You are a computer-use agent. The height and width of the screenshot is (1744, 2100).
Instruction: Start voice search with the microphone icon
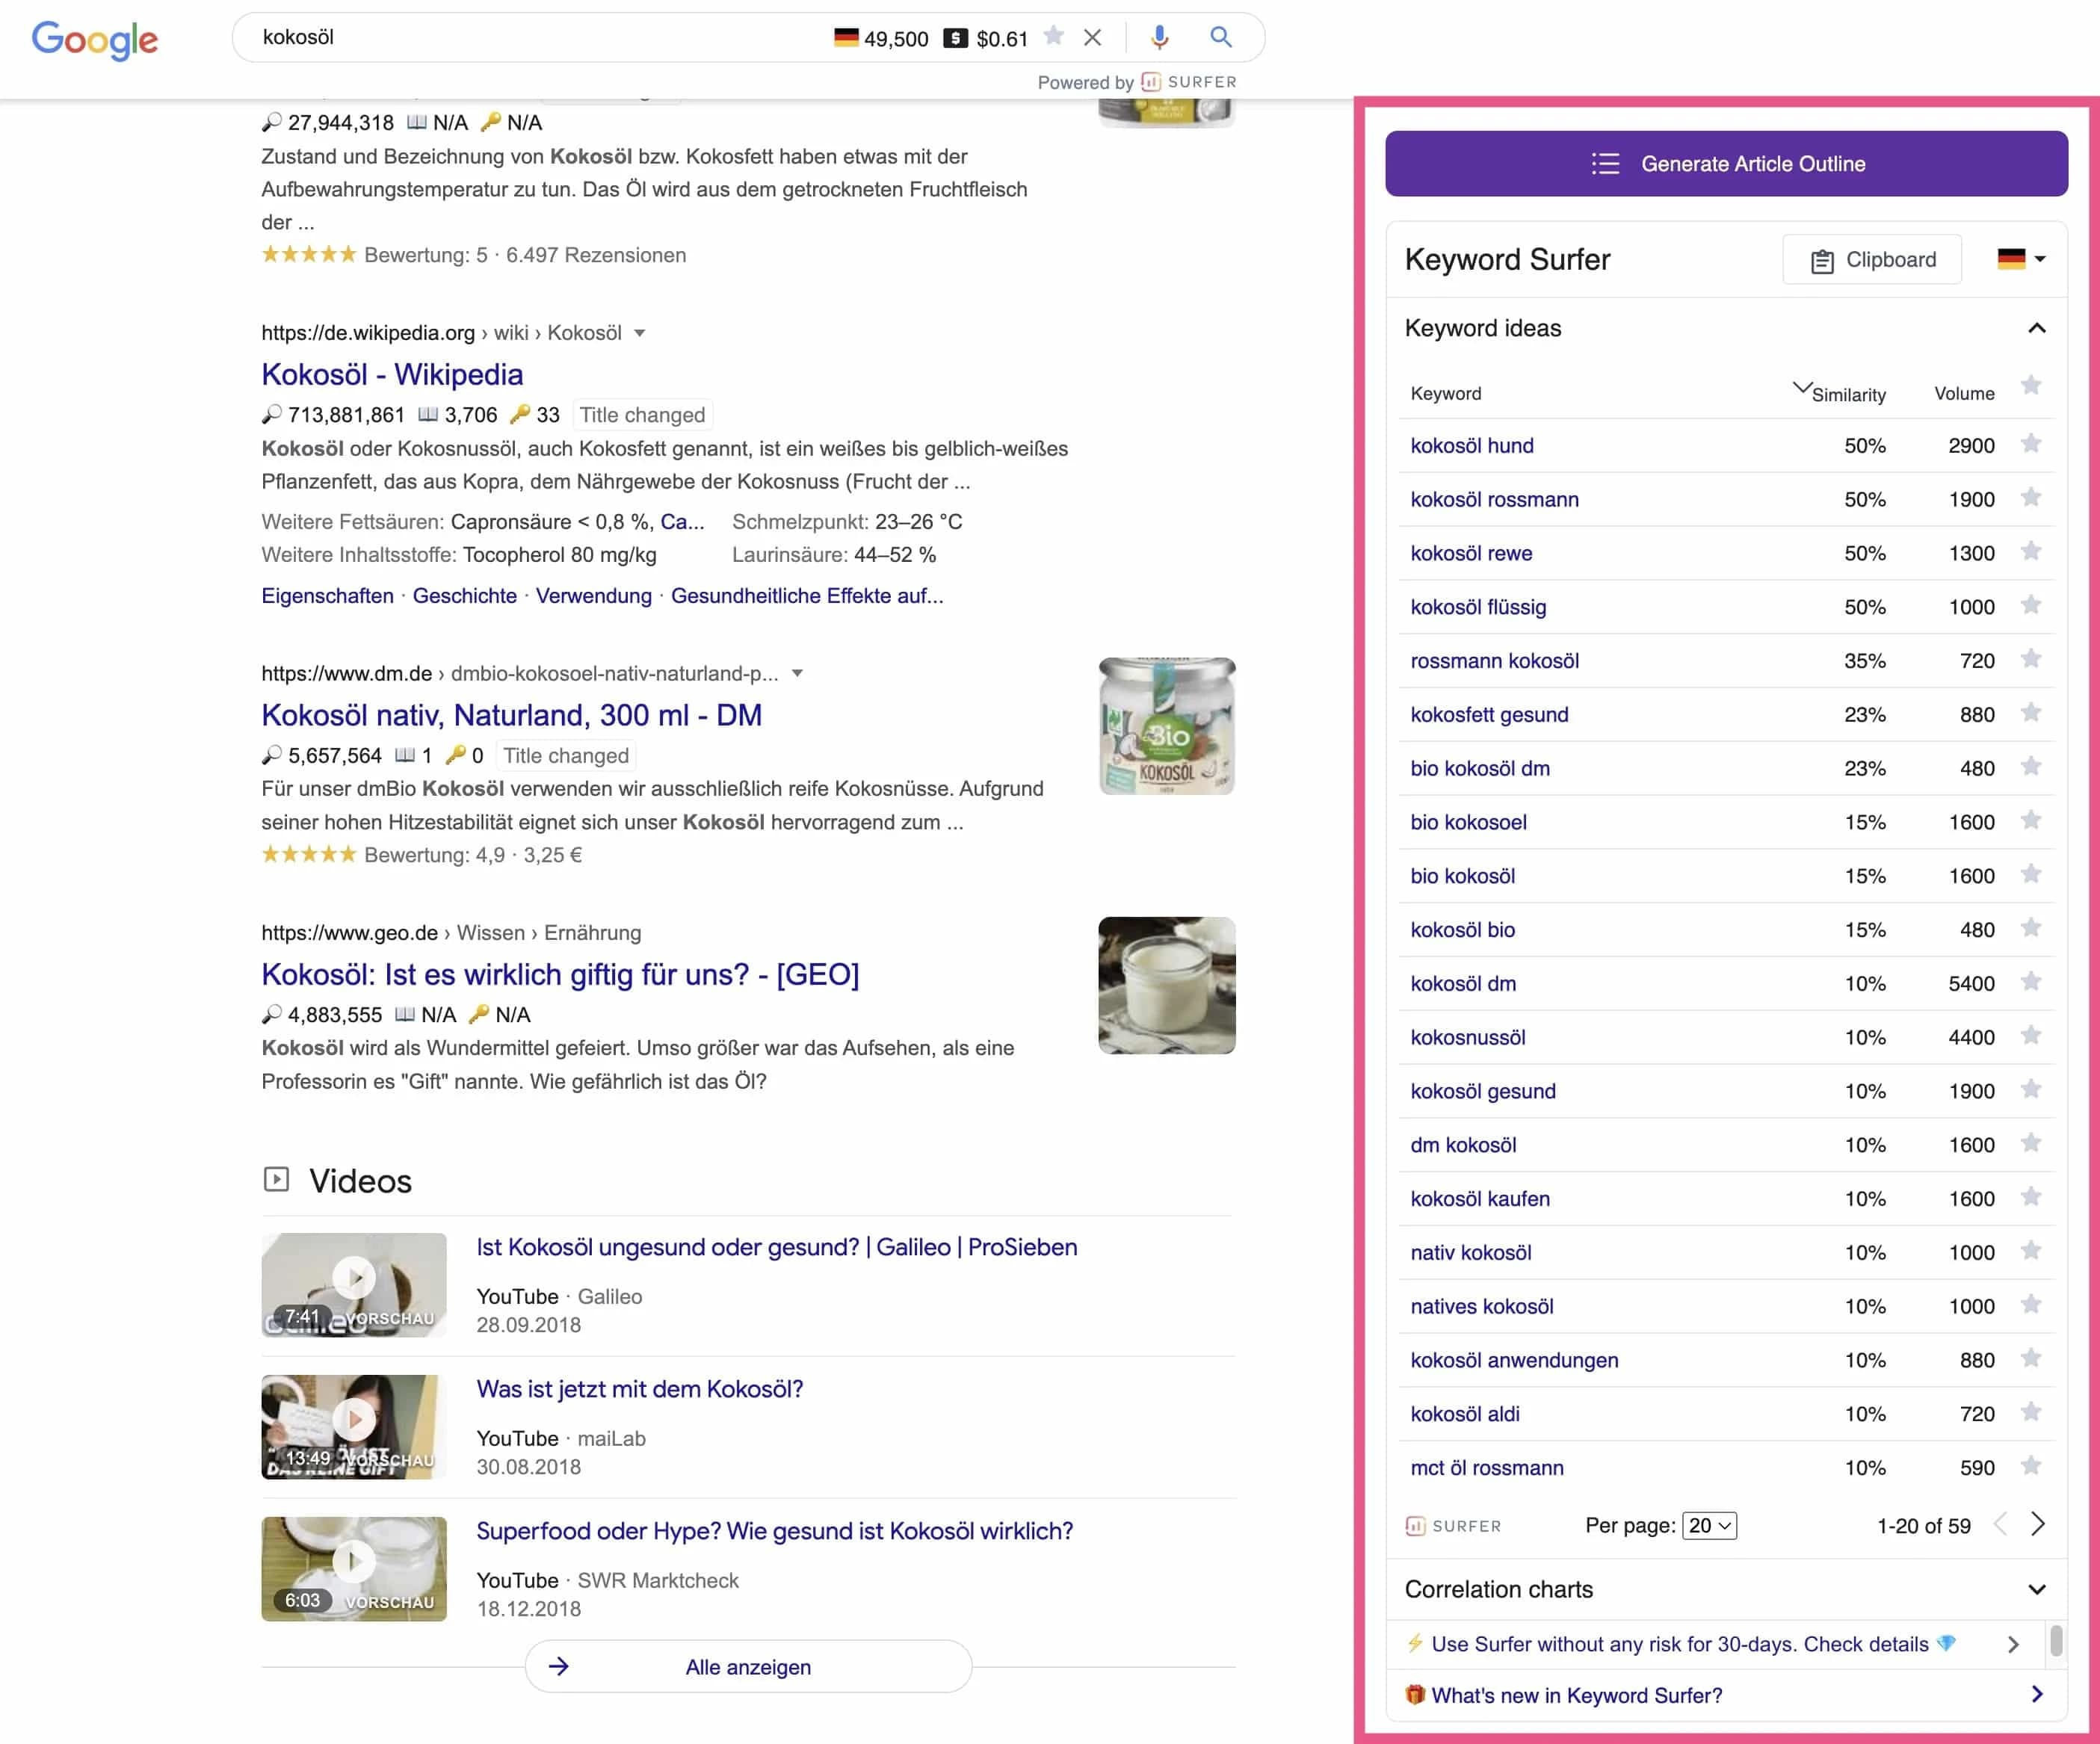point(1160,37)
